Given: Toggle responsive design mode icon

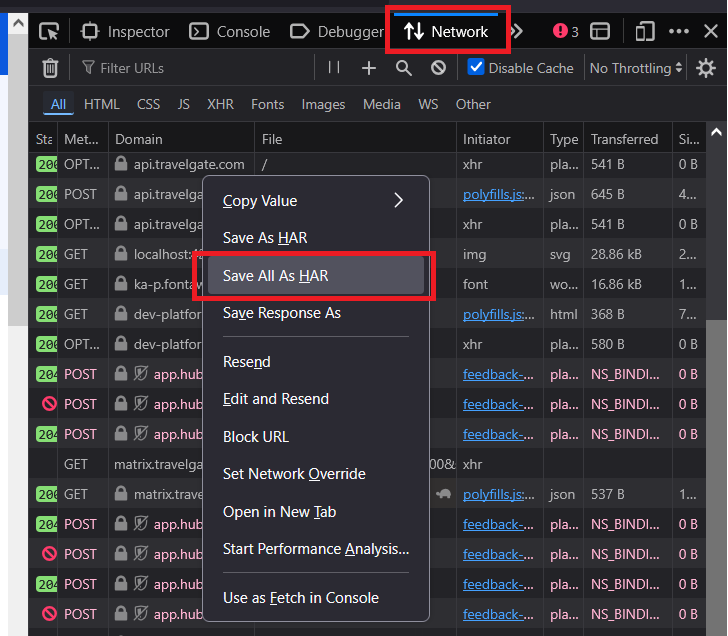Looking at the screenshot, I should pos(644,32).
